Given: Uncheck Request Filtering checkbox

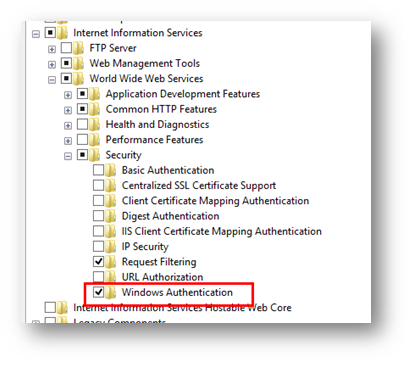Looking at the screenshot, I should pos(98,262).
